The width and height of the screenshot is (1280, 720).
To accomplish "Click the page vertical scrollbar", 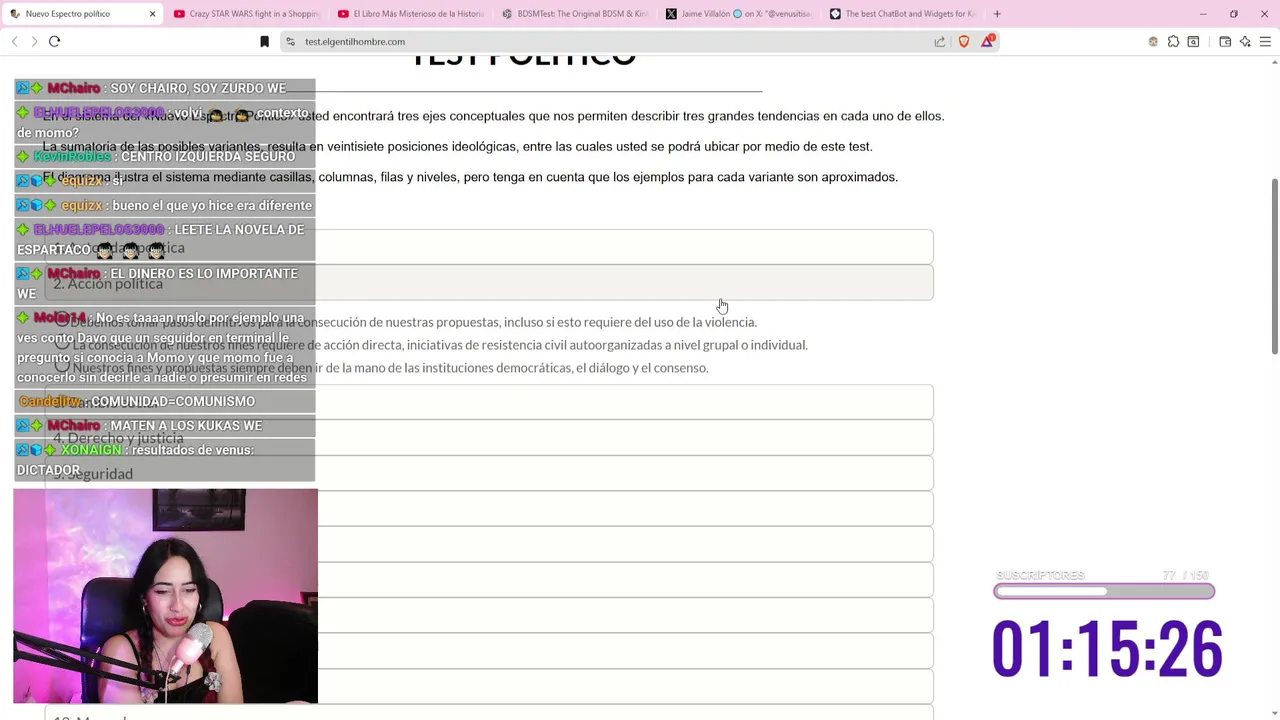I will point(1274,266).
